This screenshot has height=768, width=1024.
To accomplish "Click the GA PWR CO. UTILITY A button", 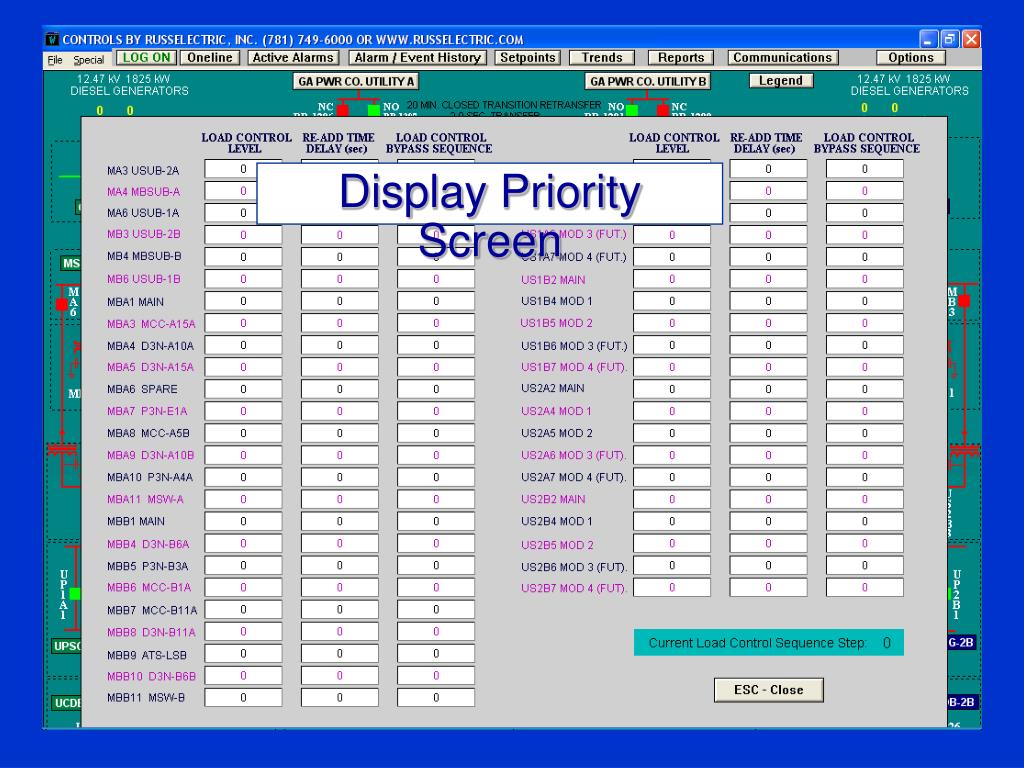I will click(x=356, y=82).
